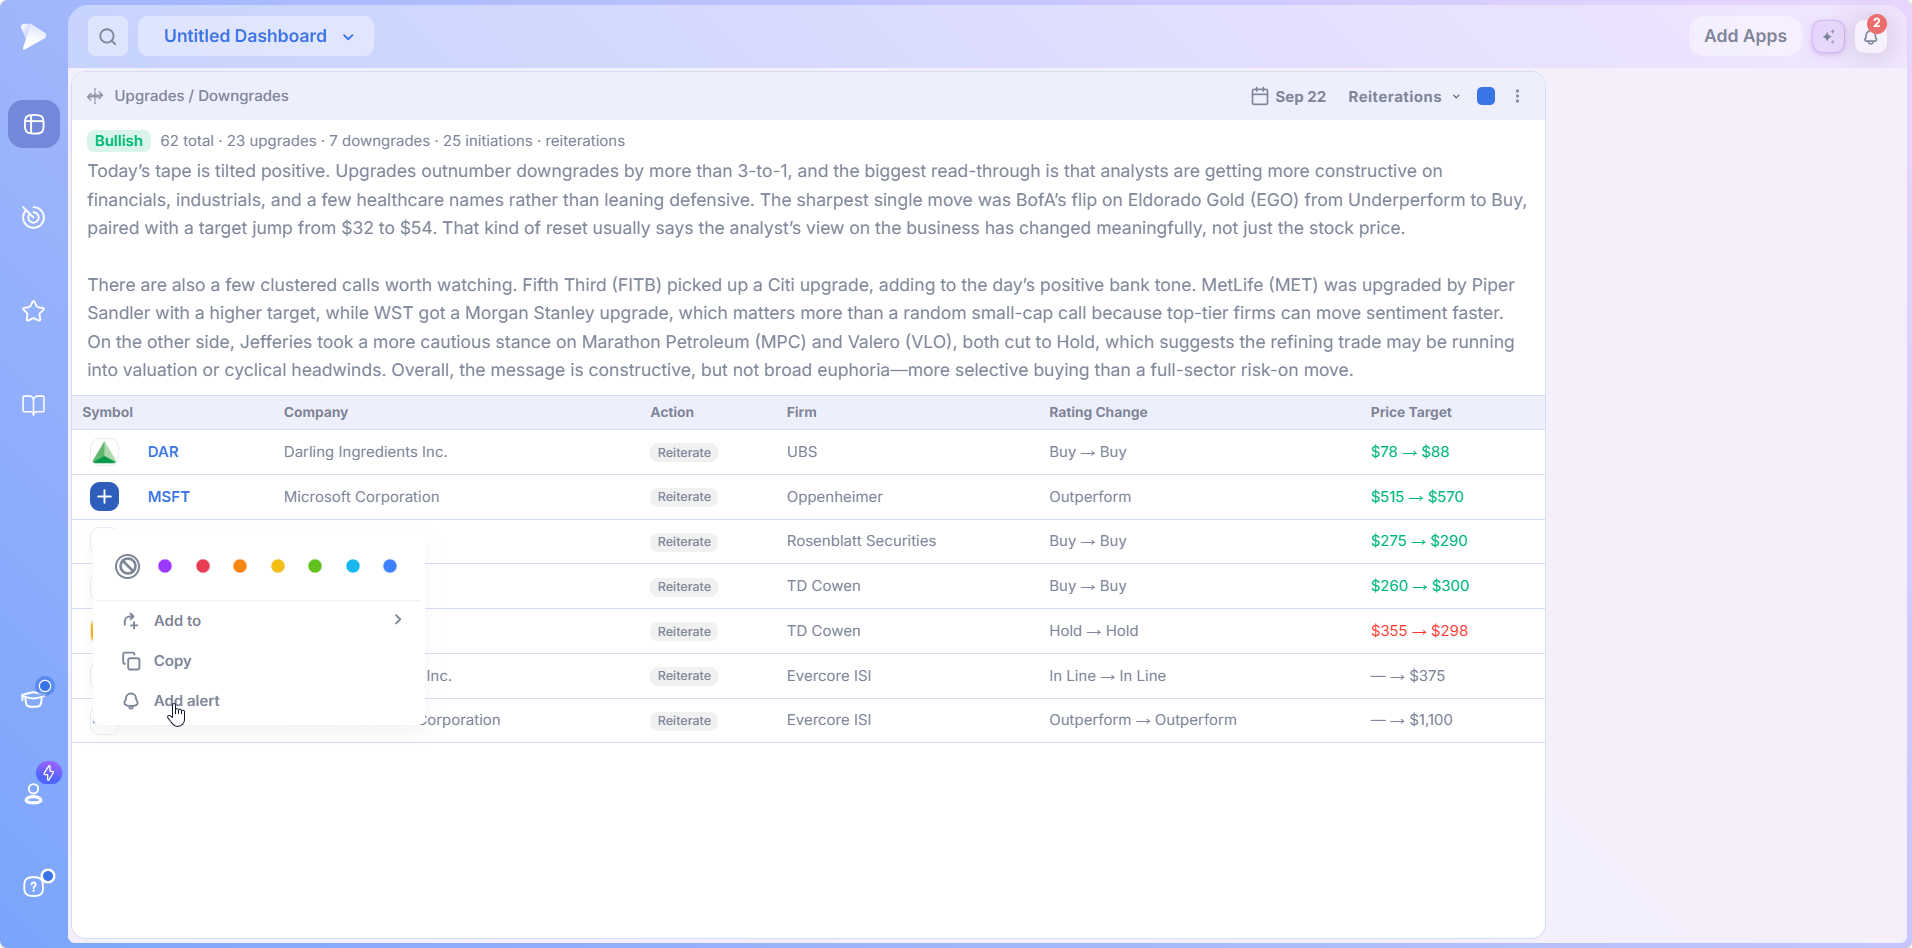Click the Hold → Hold rating change
The height and width of the screenshot is (948, 1912).
[1094, 631]
